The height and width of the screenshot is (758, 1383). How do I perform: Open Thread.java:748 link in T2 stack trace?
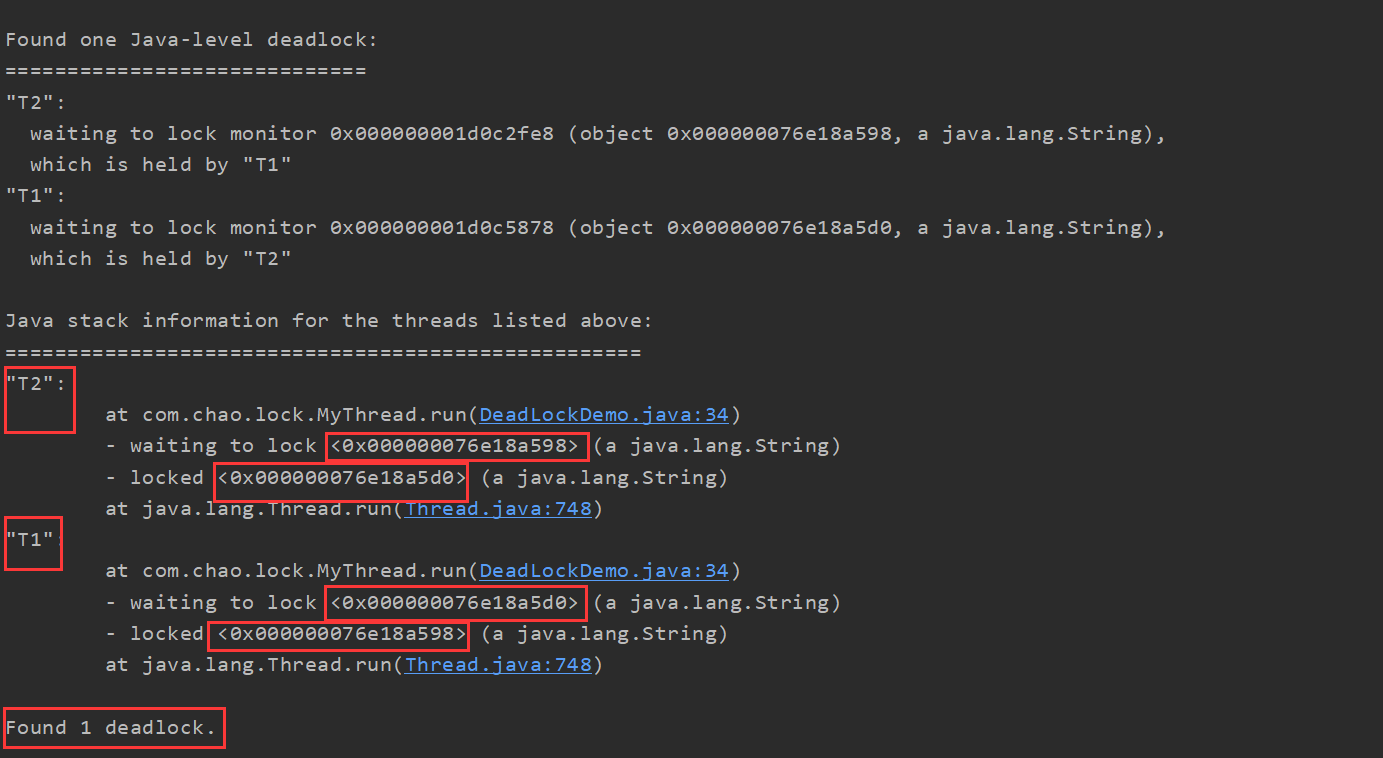[499, 508]
